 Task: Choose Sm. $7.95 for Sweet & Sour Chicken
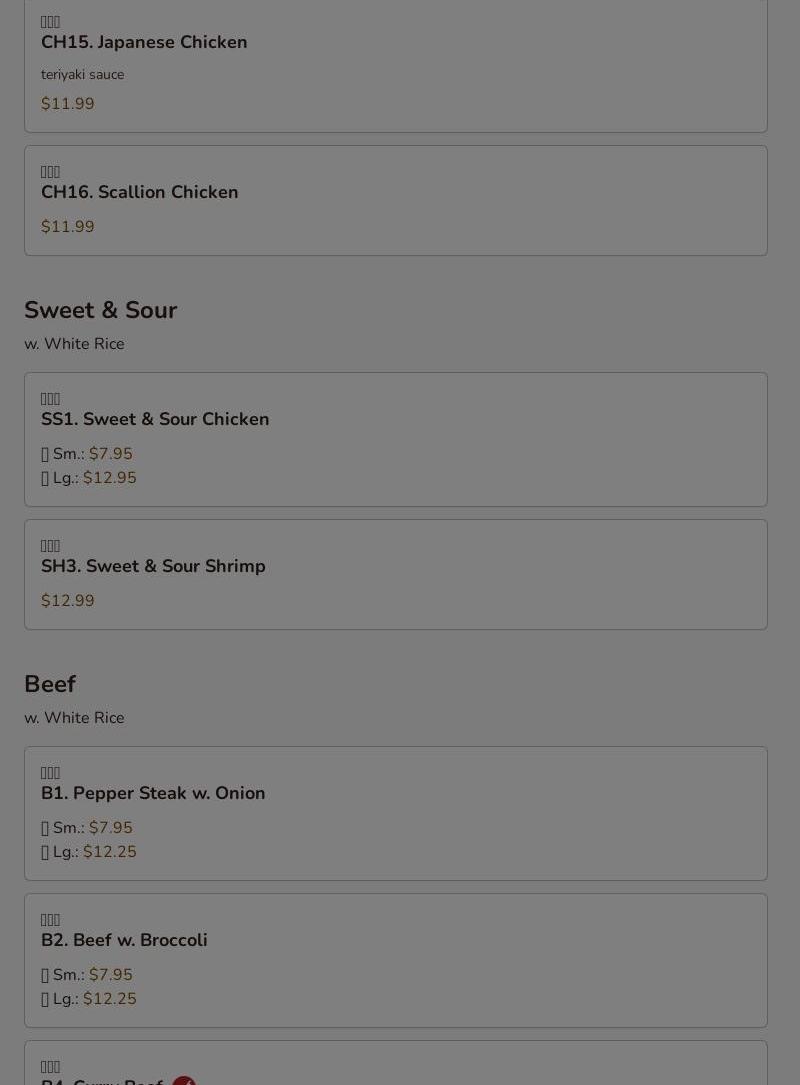(x=87, y=454)
